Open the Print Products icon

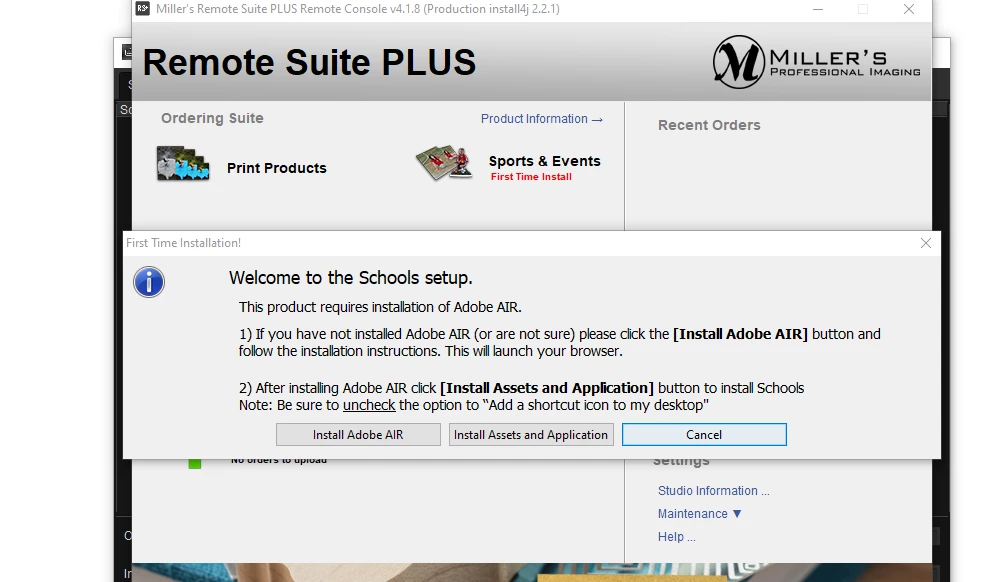click(x=183, y=164)
